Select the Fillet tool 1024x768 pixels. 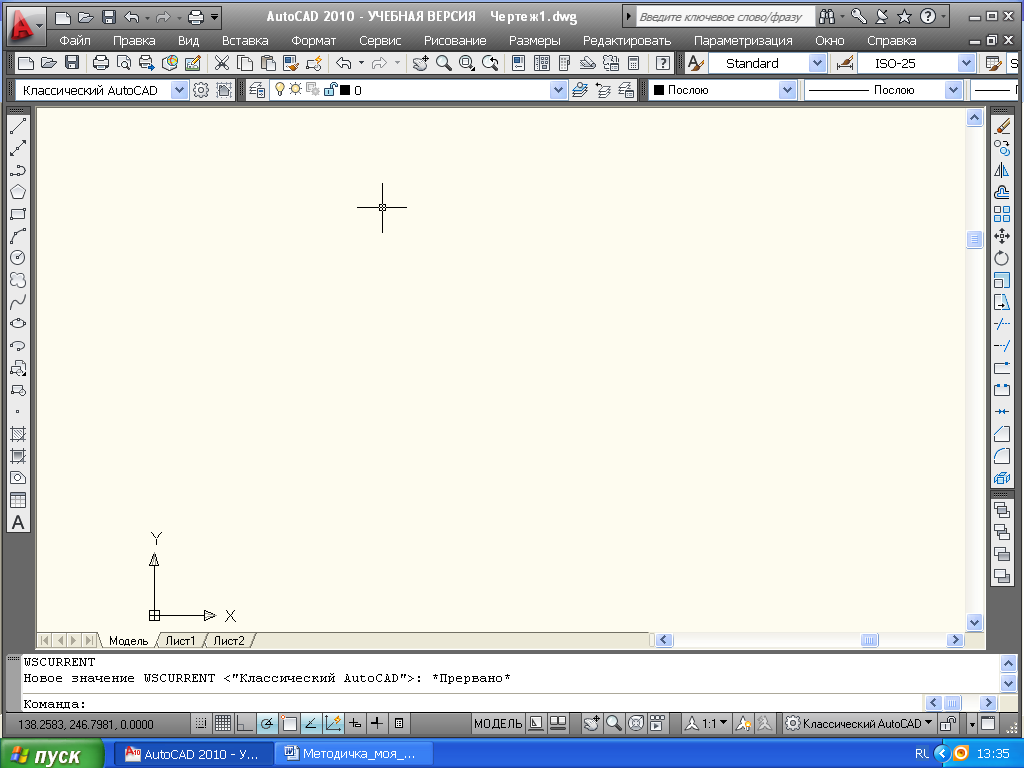pos(1002,456)
